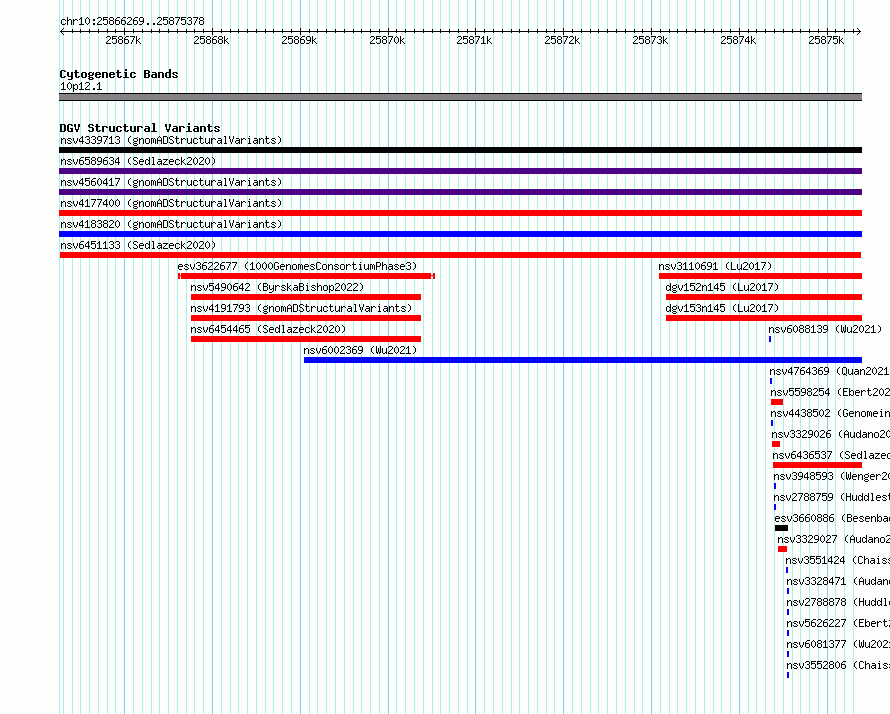890x714 pixels.
Task: Open nsv3551424 variant label
Action: coord(838,560)
